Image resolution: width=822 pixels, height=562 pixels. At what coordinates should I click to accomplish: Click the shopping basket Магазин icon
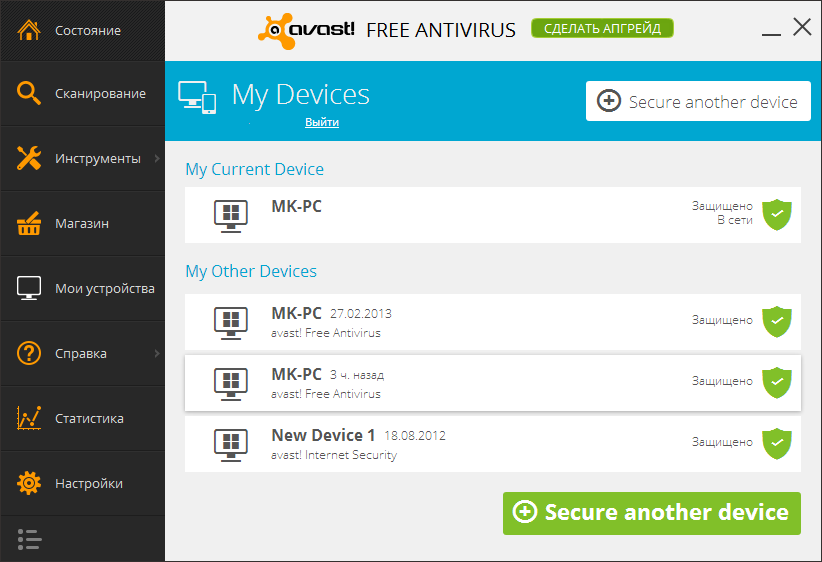click(x=28, y=223)
